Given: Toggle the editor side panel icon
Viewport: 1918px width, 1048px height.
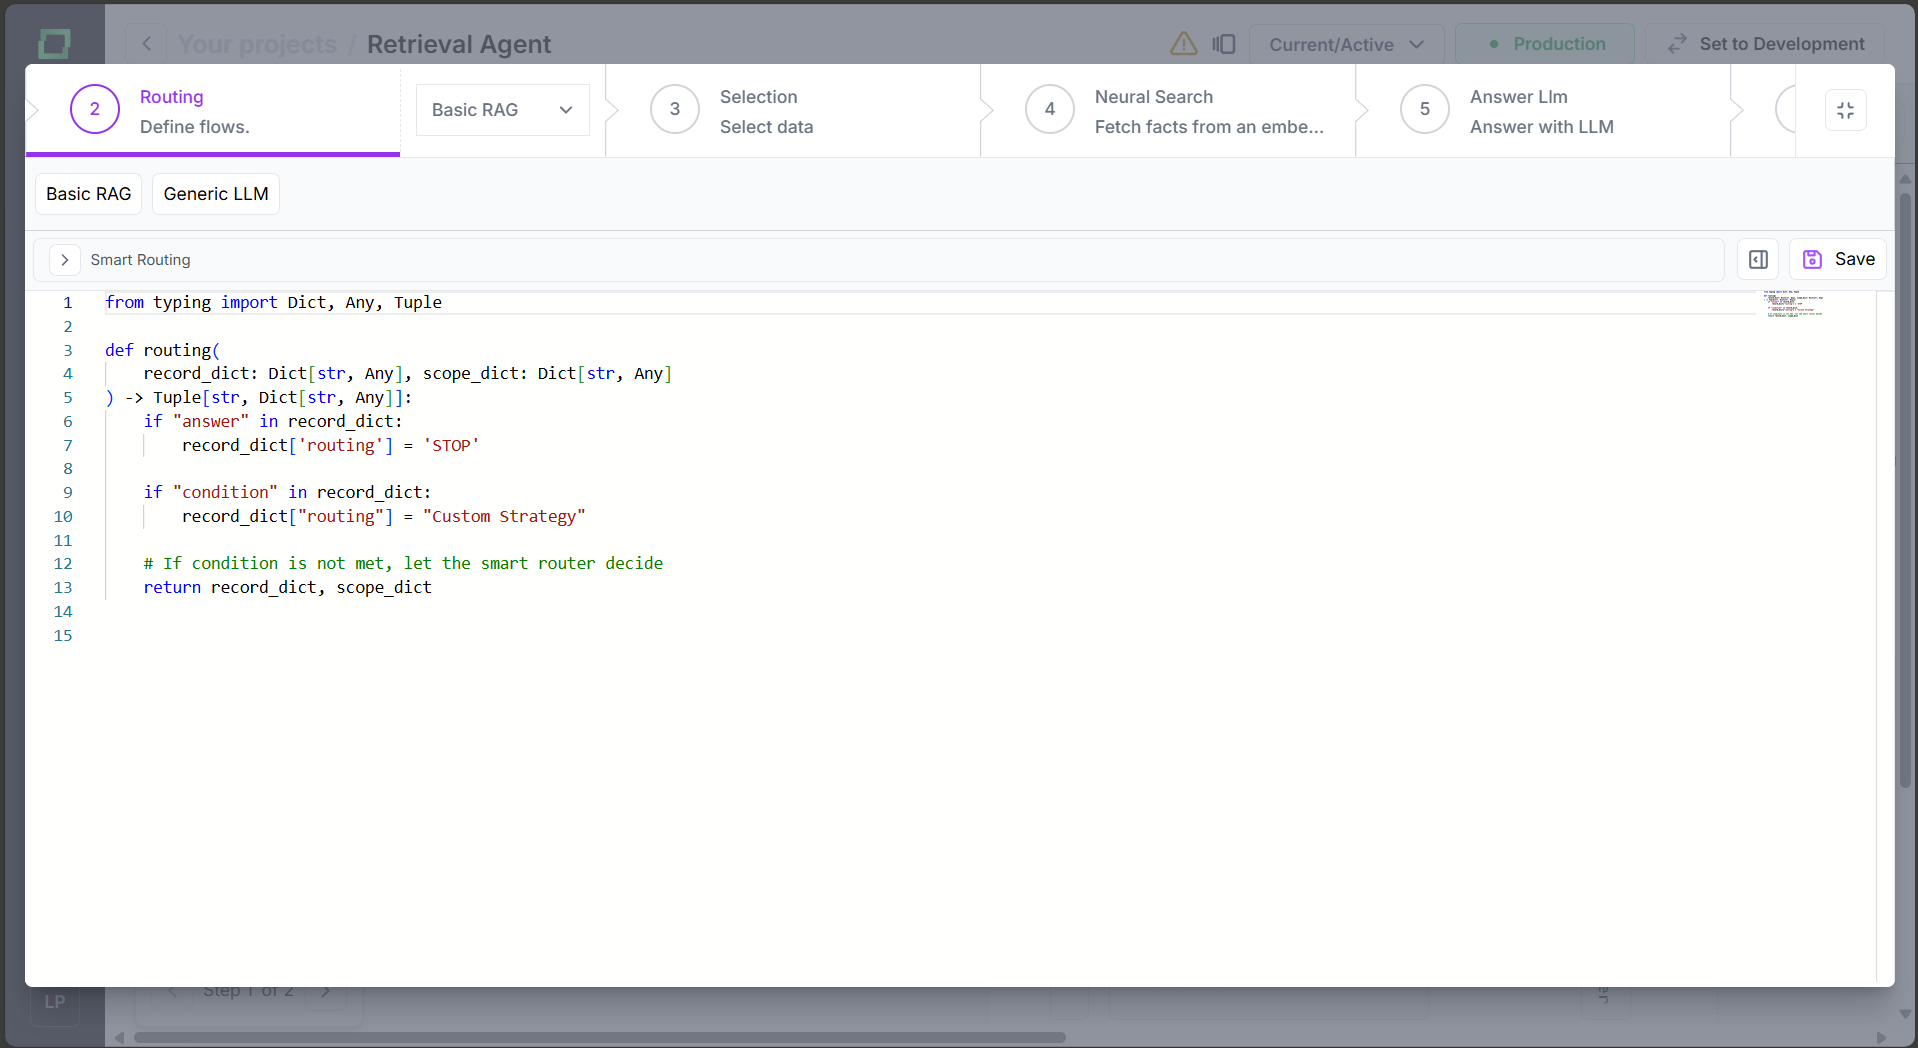Looking at the screenshot, I should [1758, 260].
